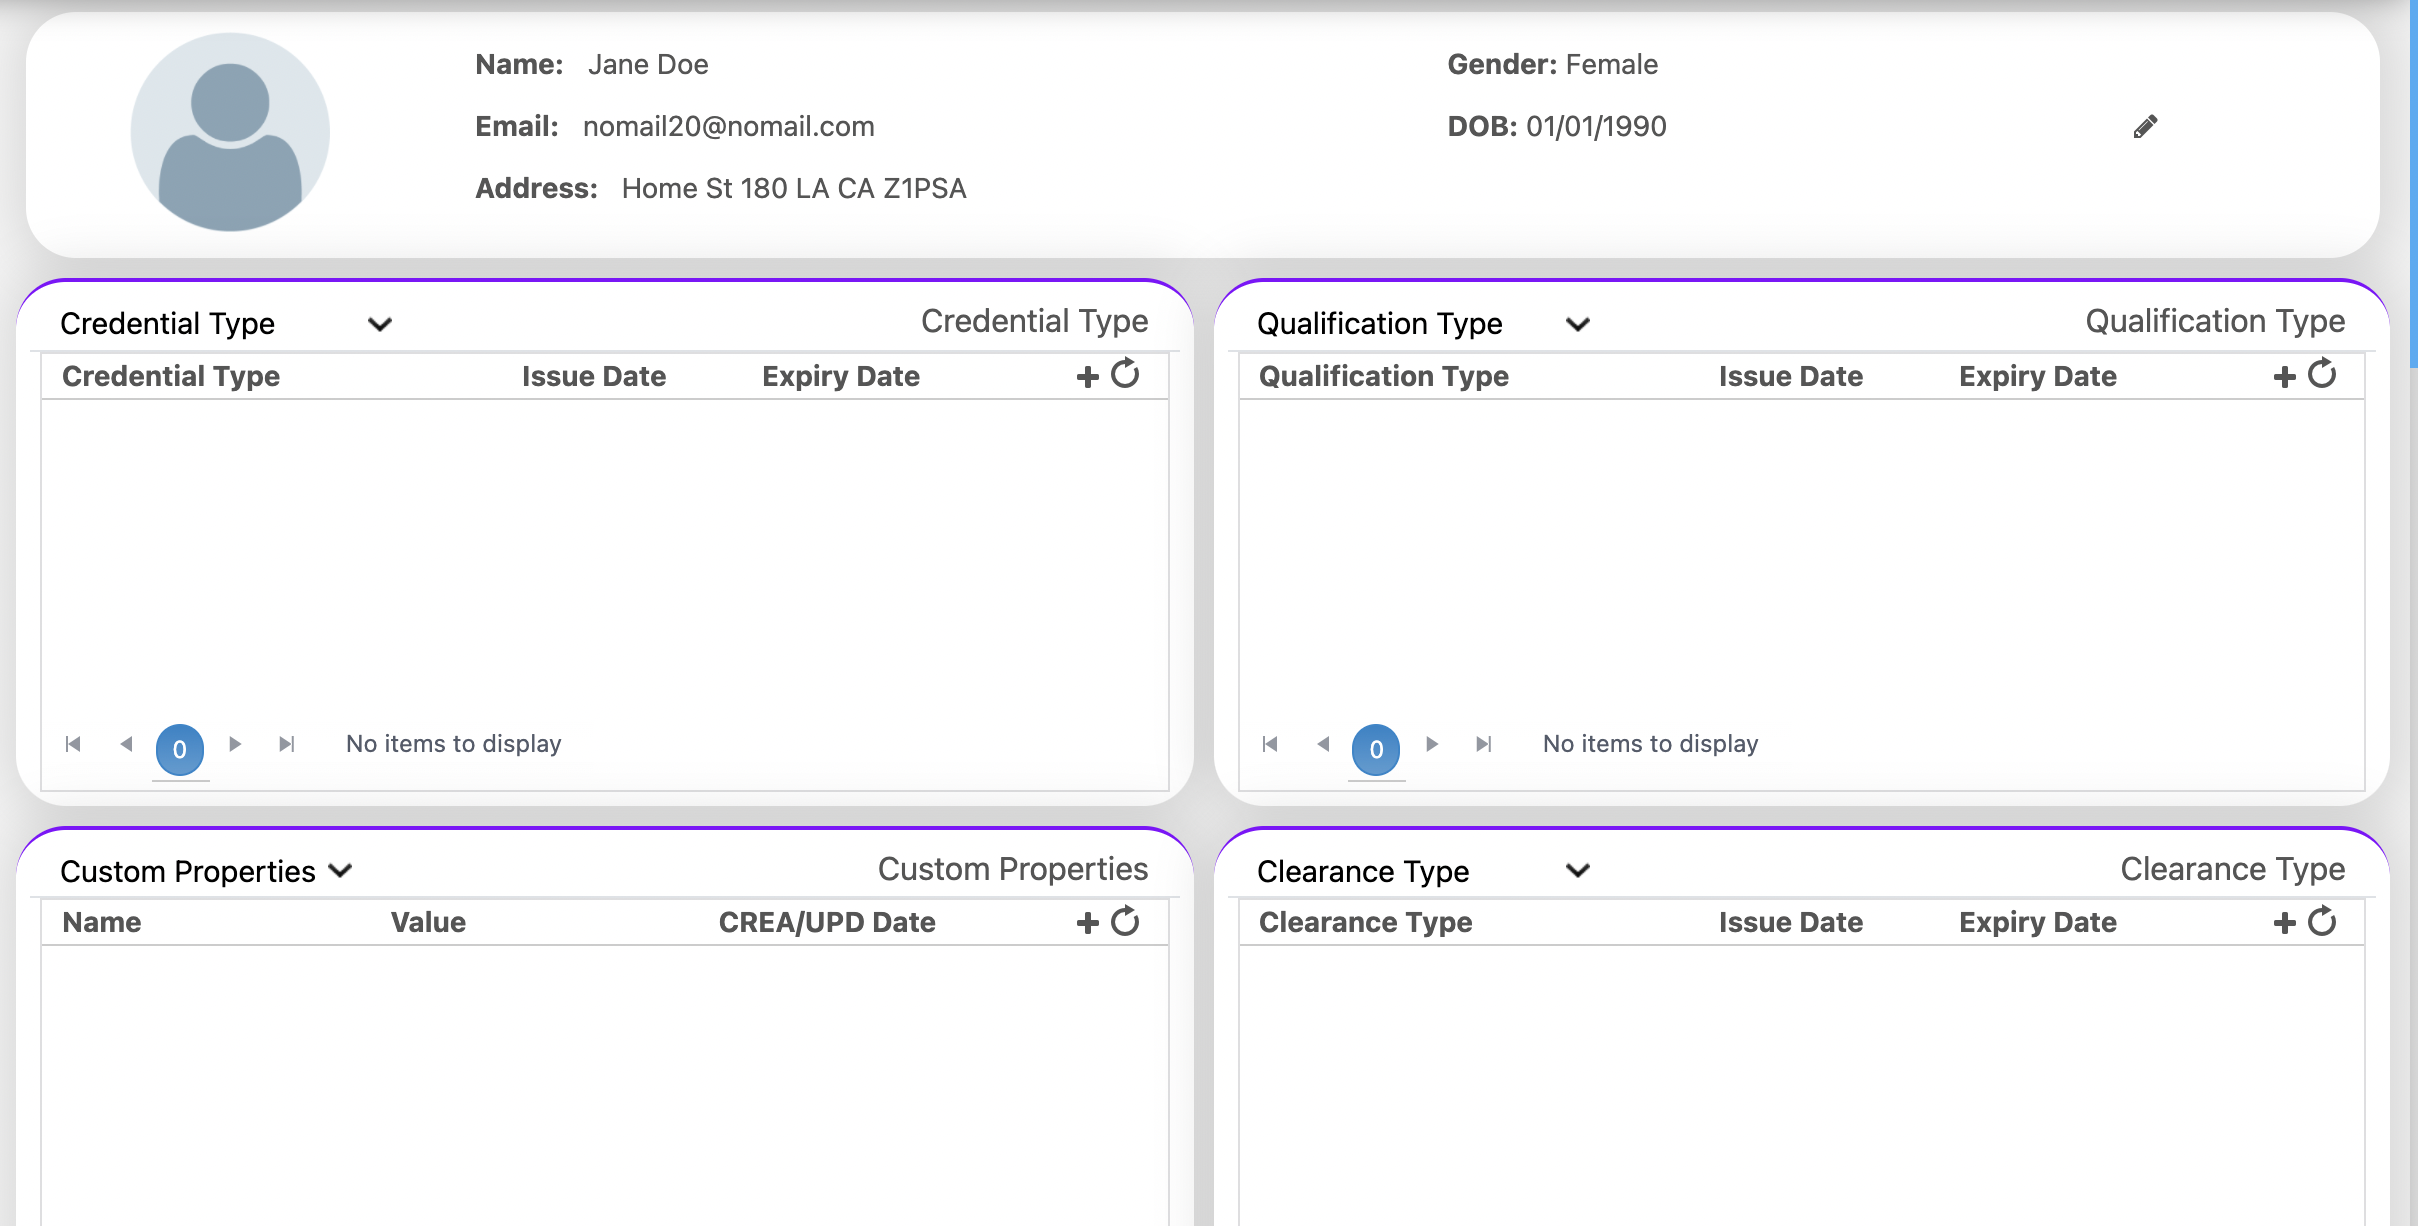Open the Custom Properties dropdown
The height and width of the screenshot is (1226, 2418).
(341, 871)
